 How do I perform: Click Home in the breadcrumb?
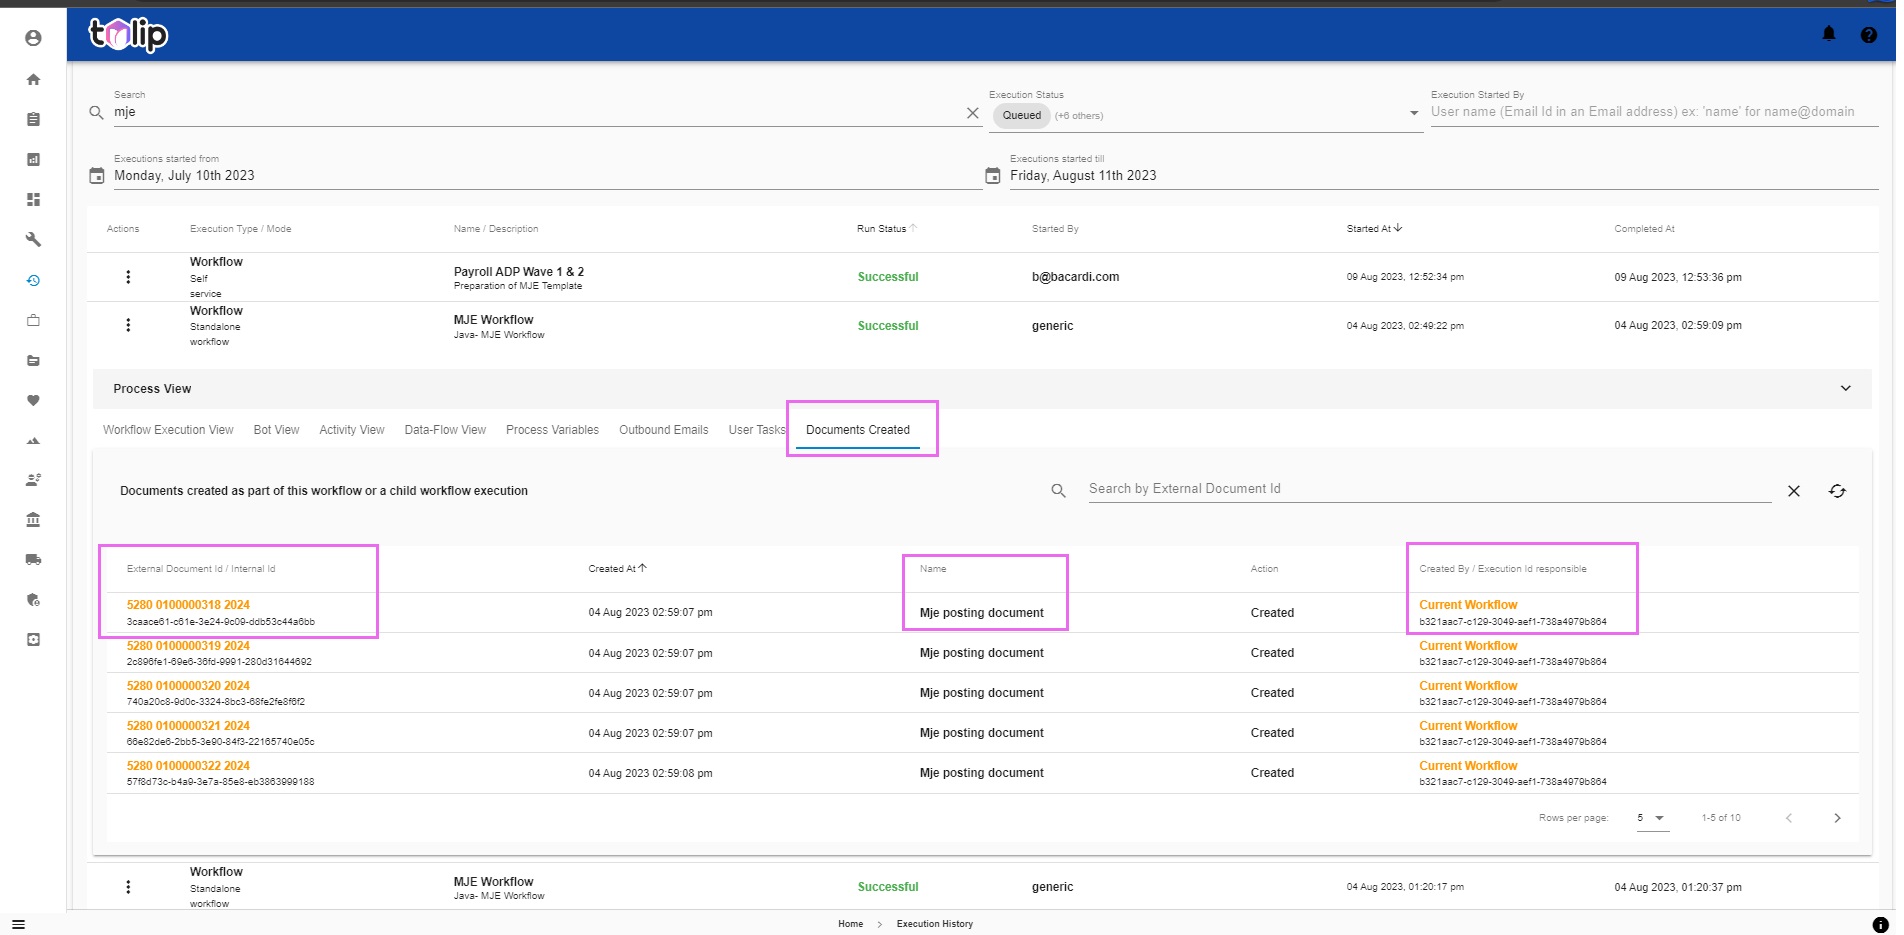point(850,924)
